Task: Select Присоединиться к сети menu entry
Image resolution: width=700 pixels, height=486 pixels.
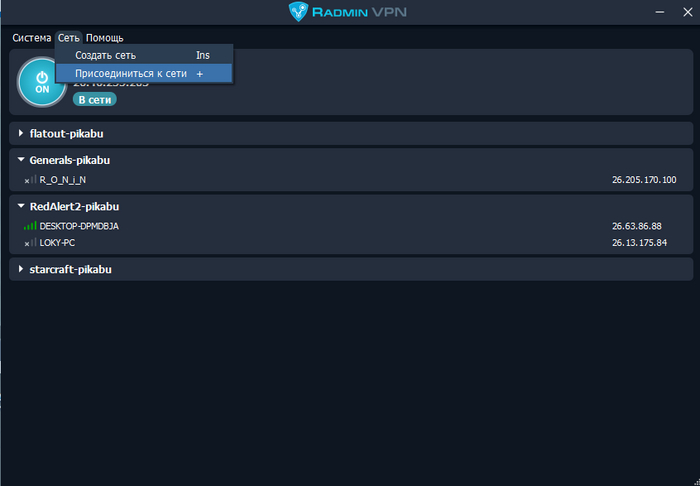Action: click(x=144, y=74)
